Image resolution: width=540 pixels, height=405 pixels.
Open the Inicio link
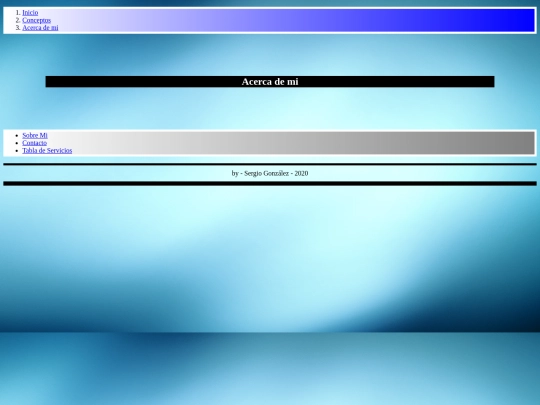30,12
